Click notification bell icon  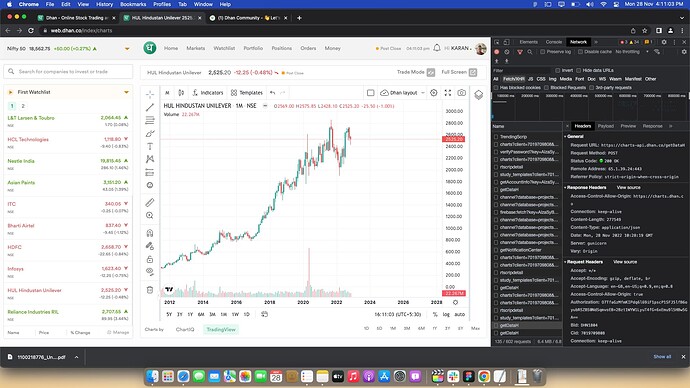[437, 48]
